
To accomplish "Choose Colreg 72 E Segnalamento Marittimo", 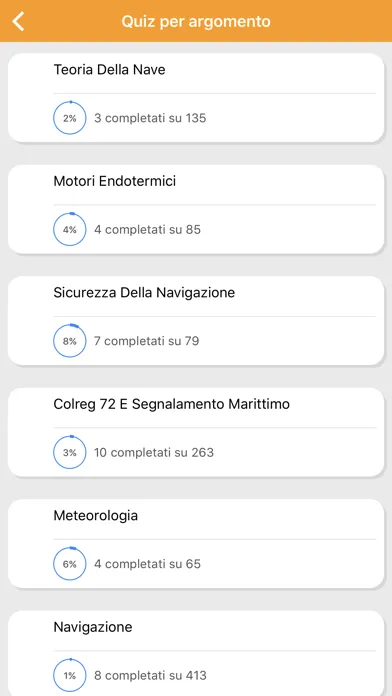I will click(196, 432).
